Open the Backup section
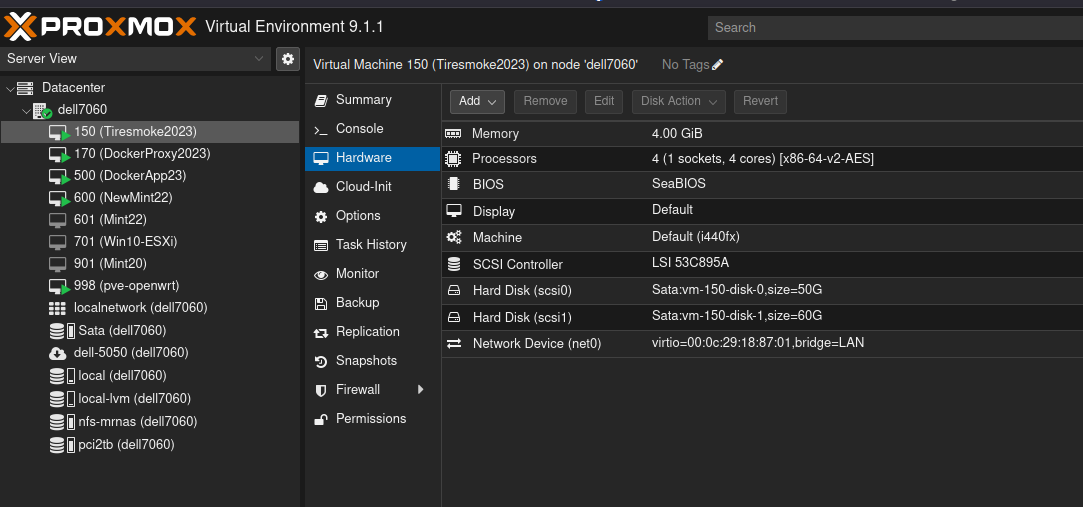Image resolution: width=1083 pixels, height=507 pixels. click(357, 303)
